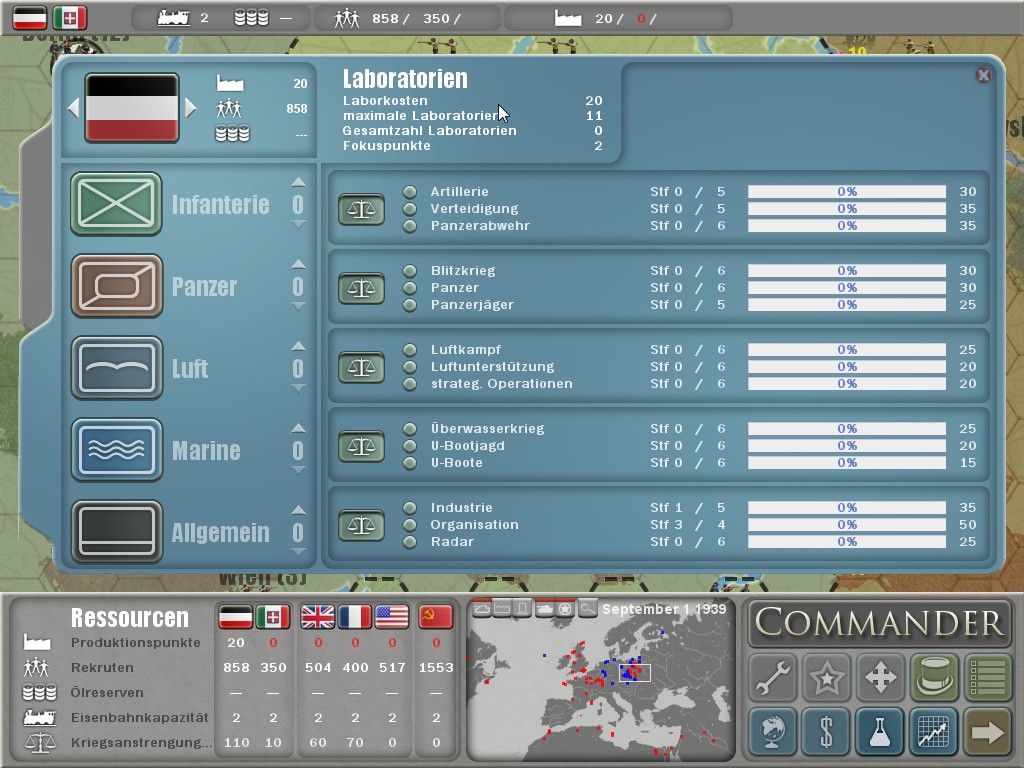1024x768 pixels.
Task: Enable the U-Boote research light
Action: (409, 463)
